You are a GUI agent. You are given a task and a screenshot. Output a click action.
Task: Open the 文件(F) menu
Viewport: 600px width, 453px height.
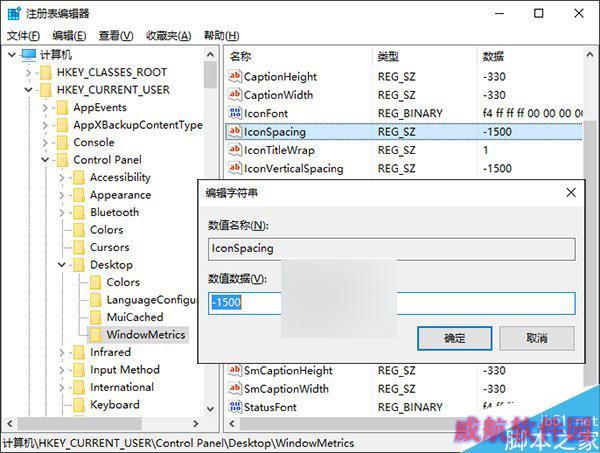point(23,36)
